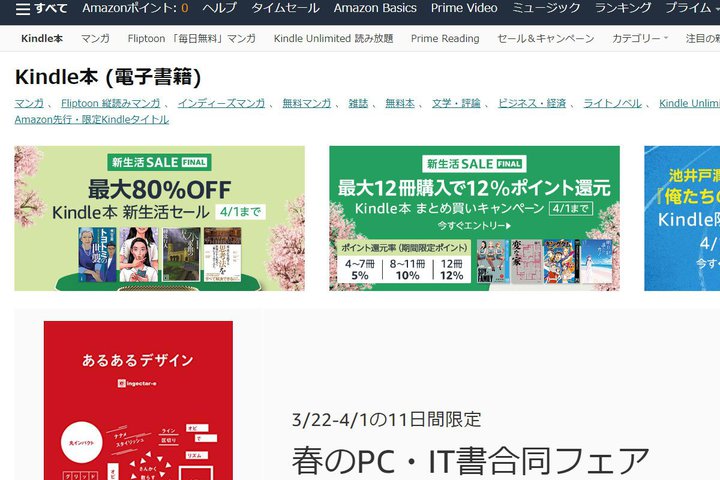The image size is (720, 480).
Task: Click the 文学・評論 link
Action: point(456,103)
